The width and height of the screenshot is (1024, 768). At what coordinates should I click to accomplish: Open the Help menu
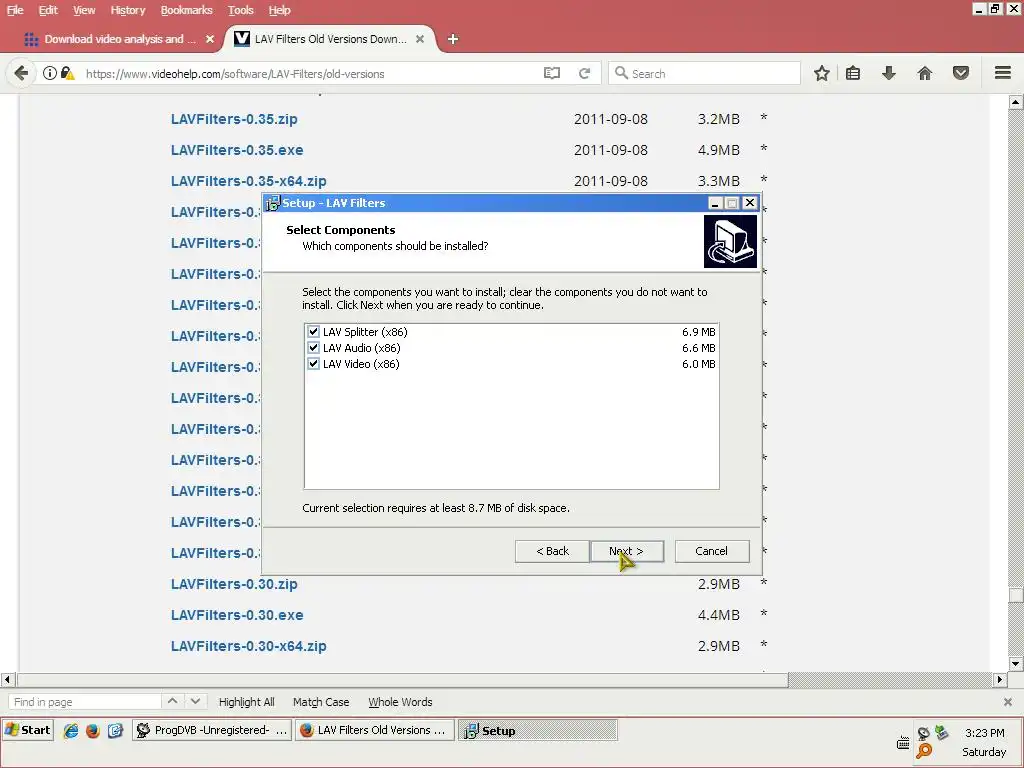280,10
